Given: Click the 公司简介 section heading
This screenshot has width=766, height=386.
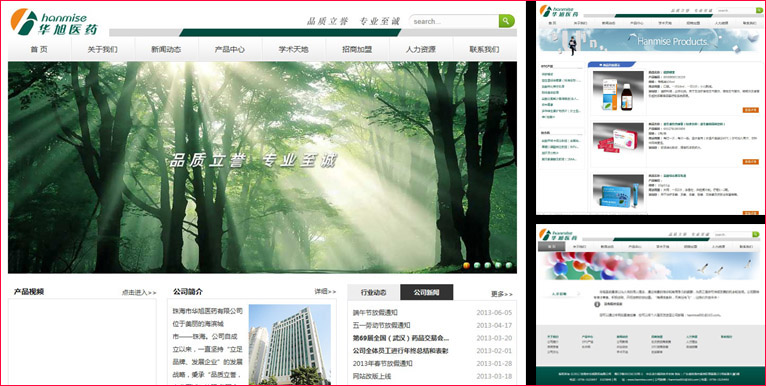Looking at the screenshot, I should click(x=188, y=292).
